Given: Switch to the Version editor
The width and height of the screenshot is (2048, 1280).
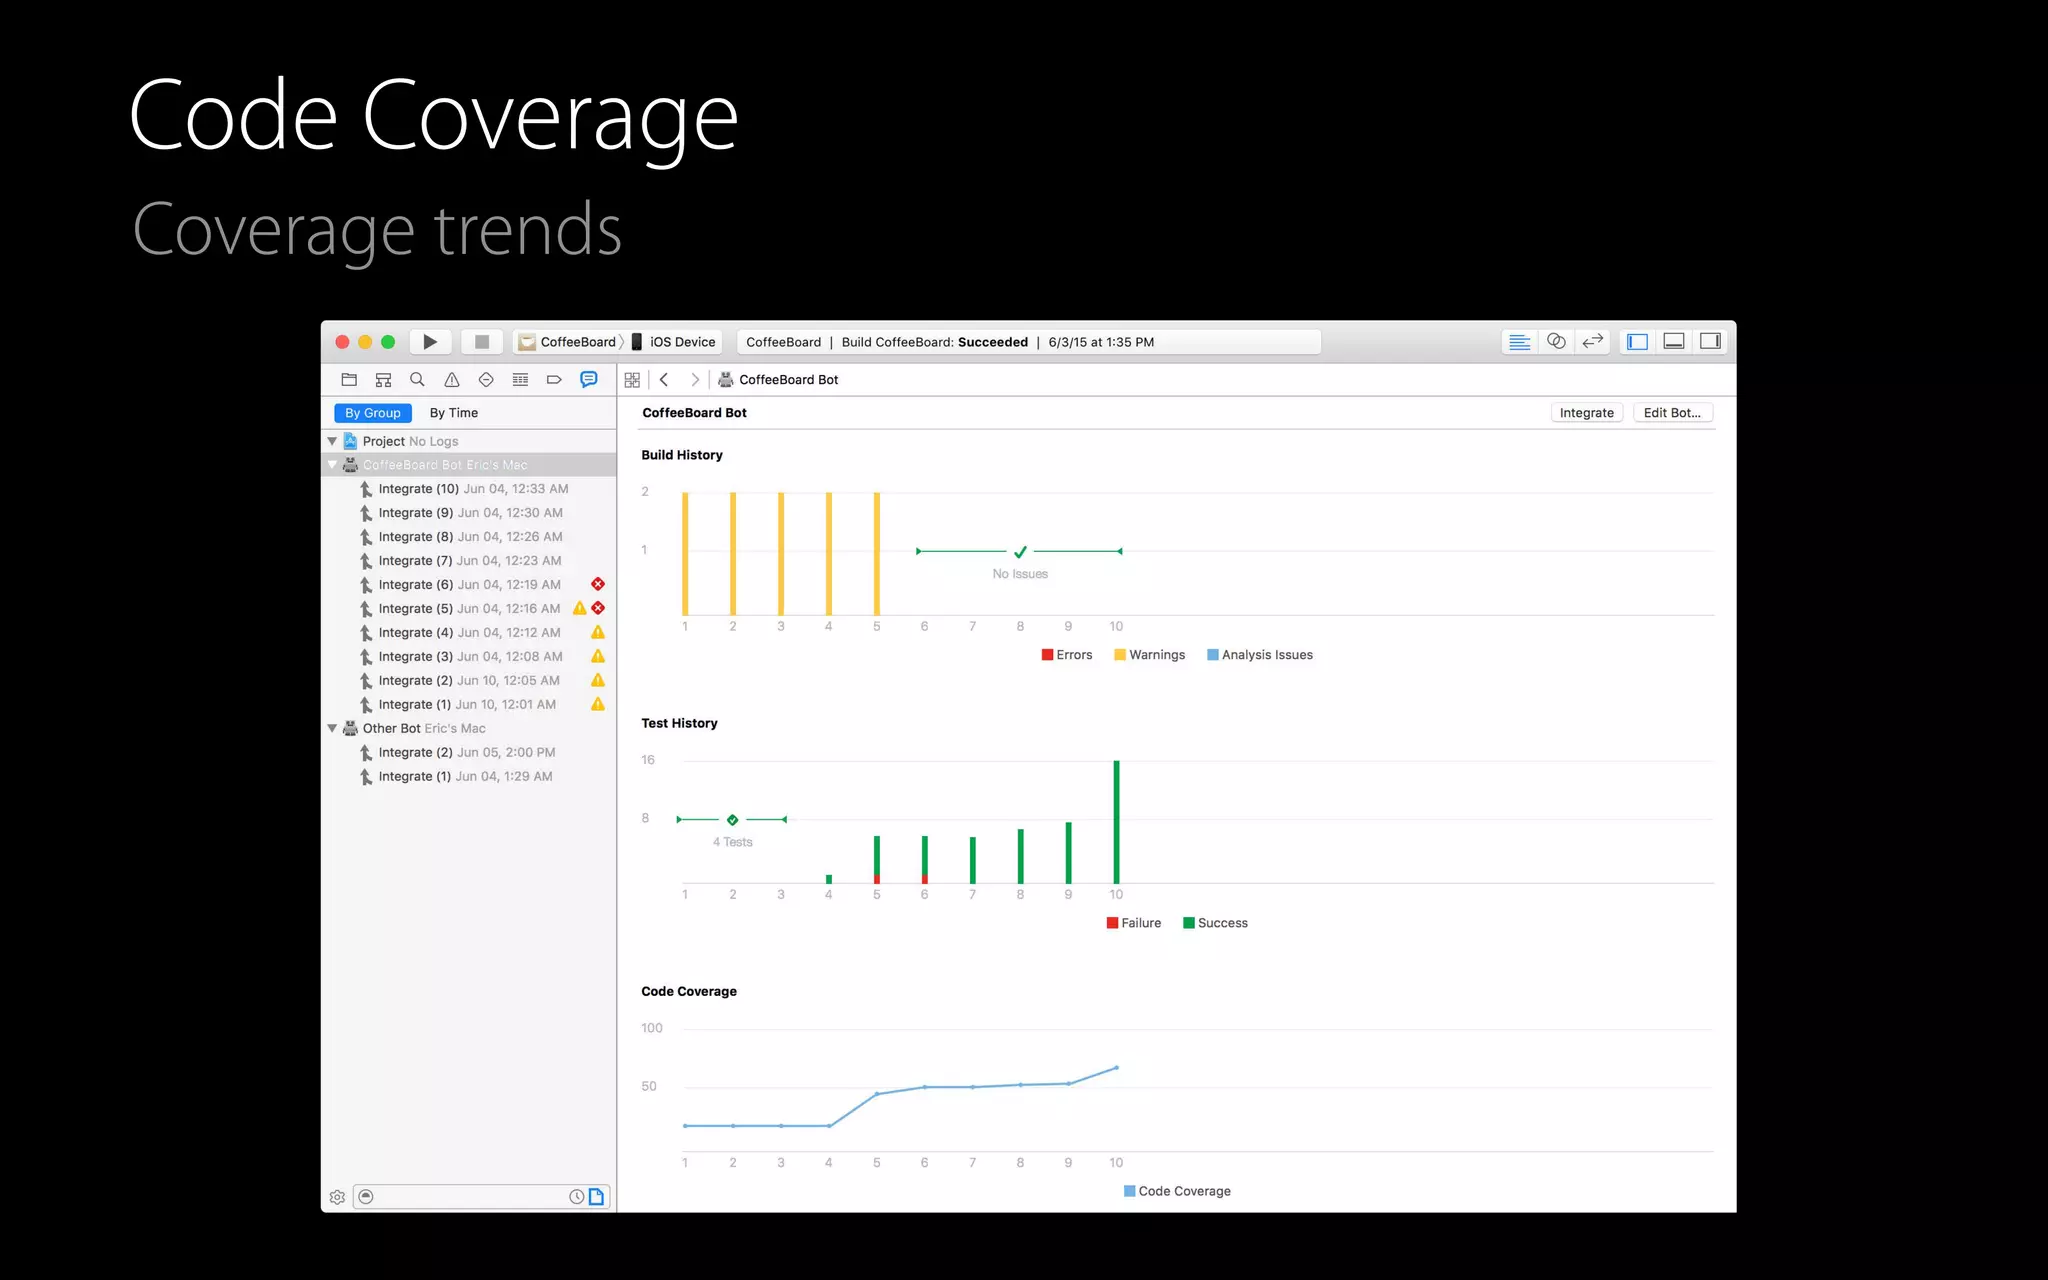Looking at the screenshot, I should point(1593,342).
